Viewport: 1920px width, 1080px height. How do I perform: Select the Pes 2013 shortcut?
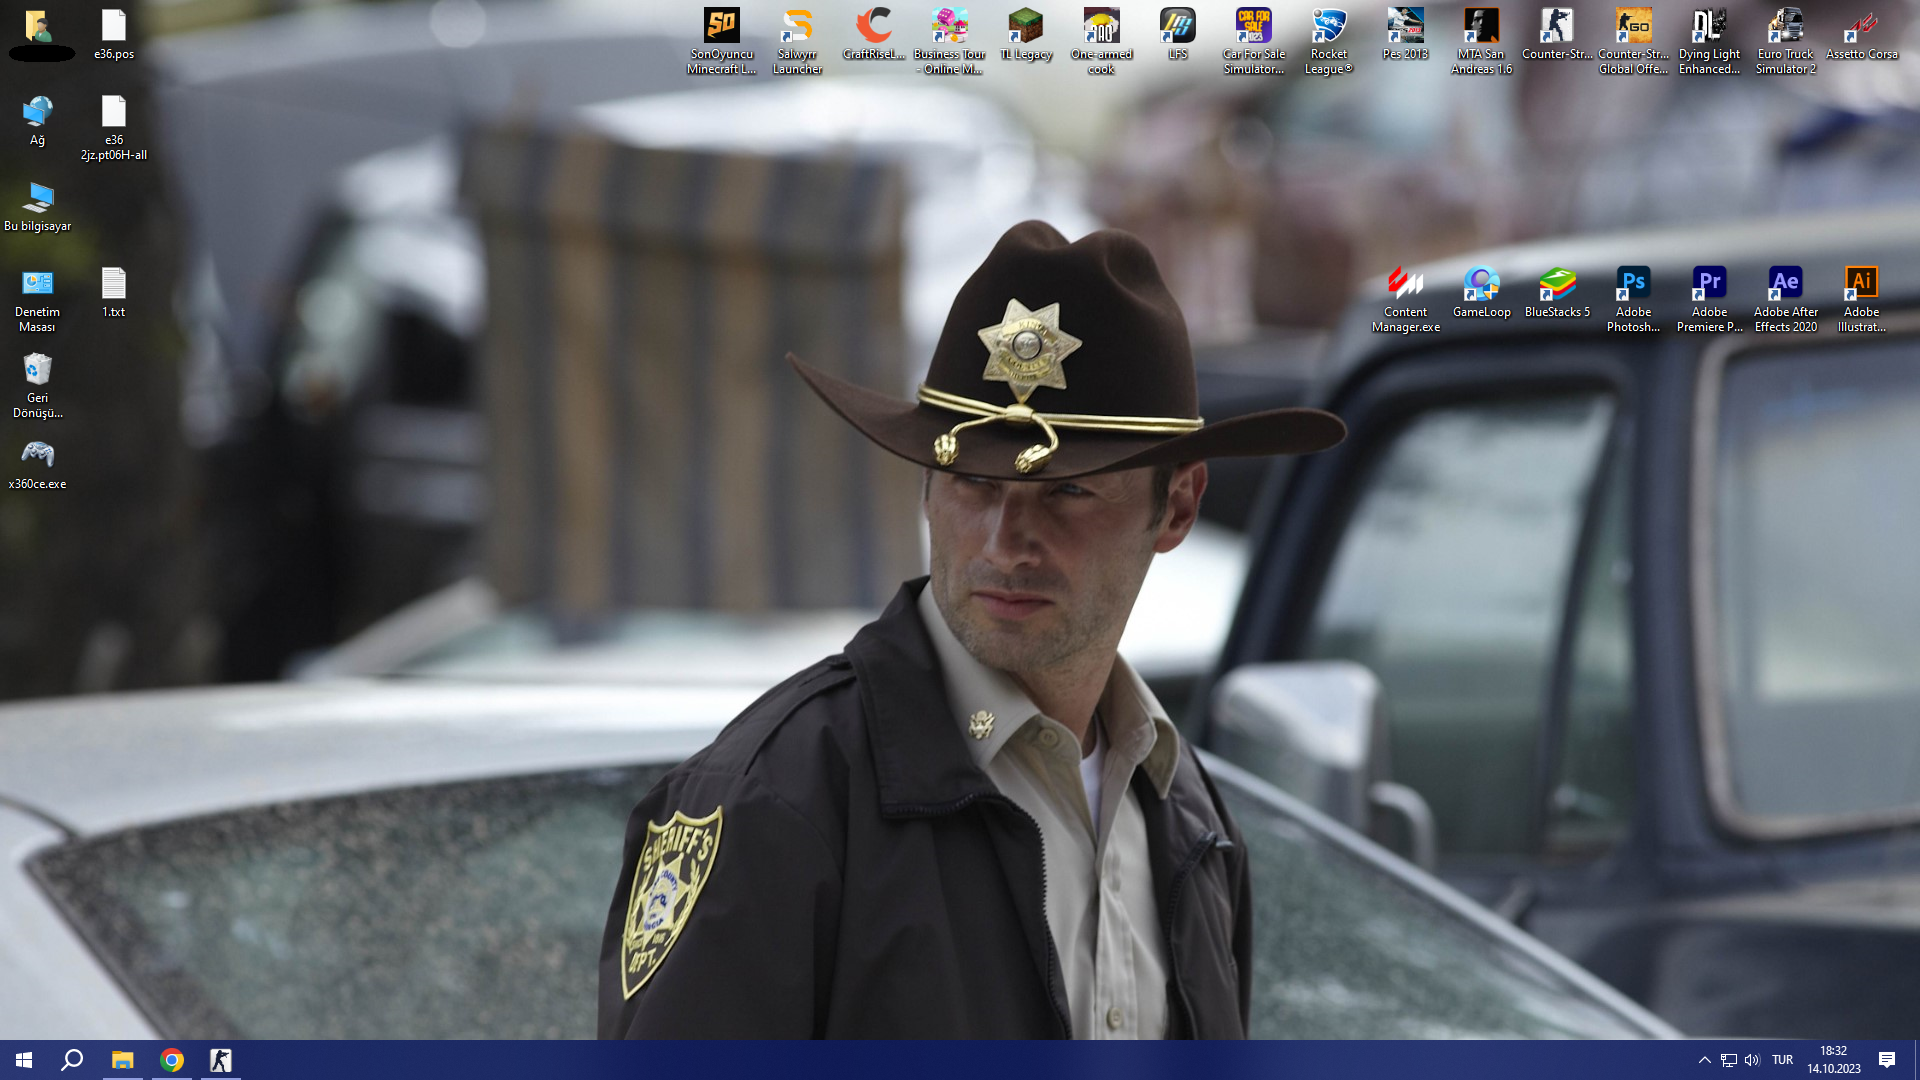point(1406,35)
